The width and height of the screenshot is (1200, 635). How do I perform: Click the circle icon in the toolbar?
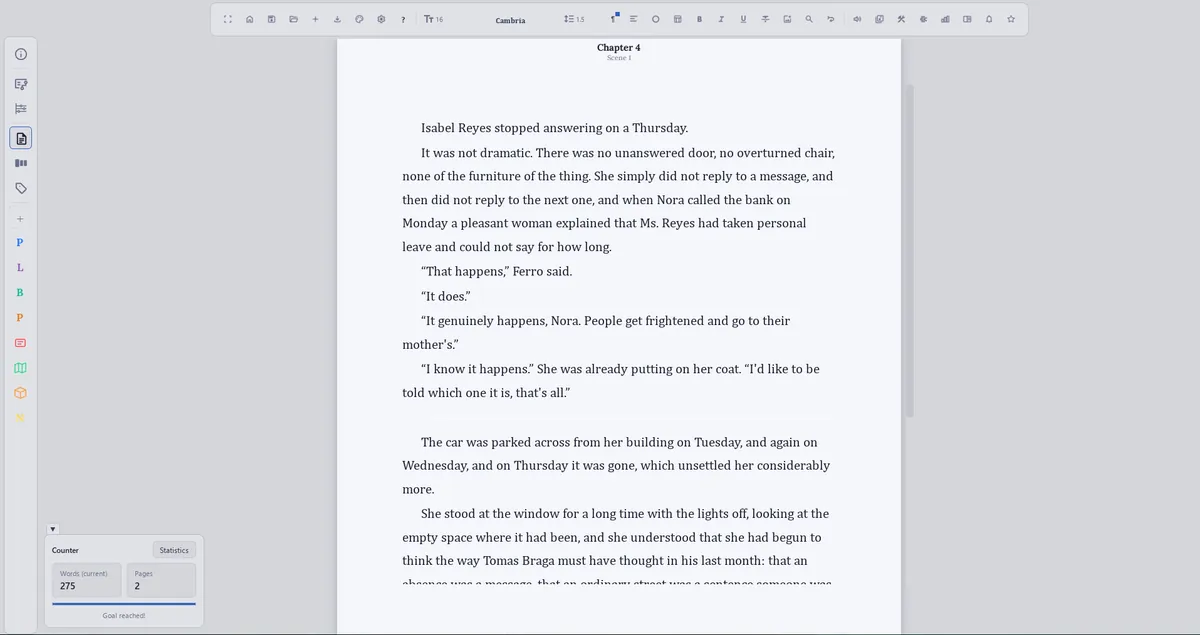pos(656,19)
